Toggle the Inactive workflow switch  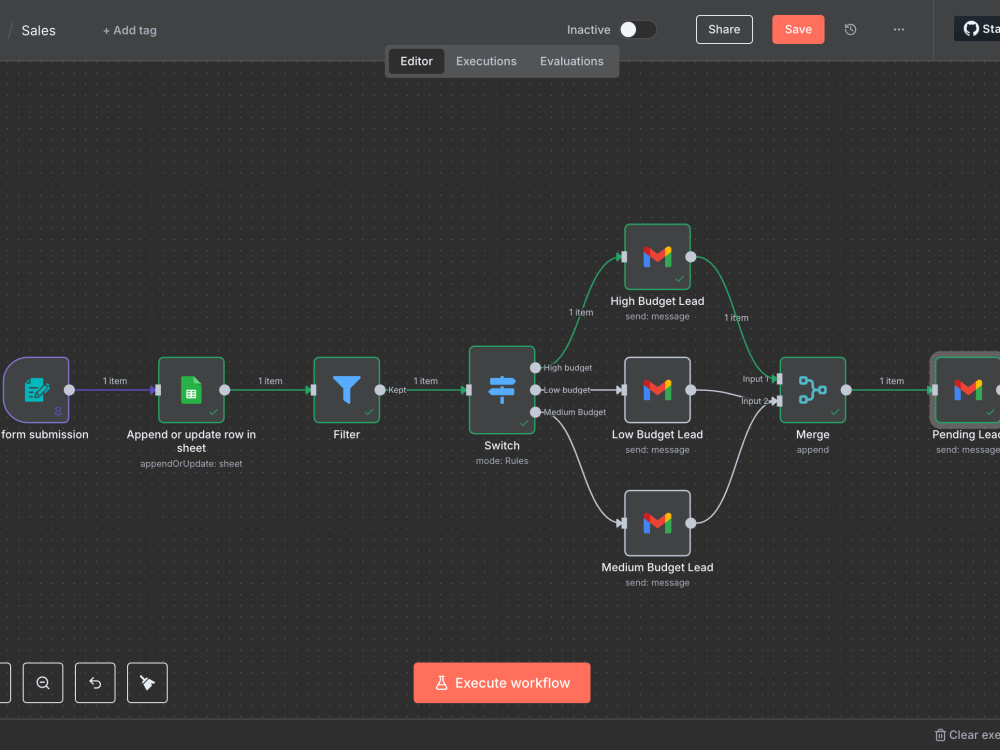pyautogui.click(x=638, y=29)
